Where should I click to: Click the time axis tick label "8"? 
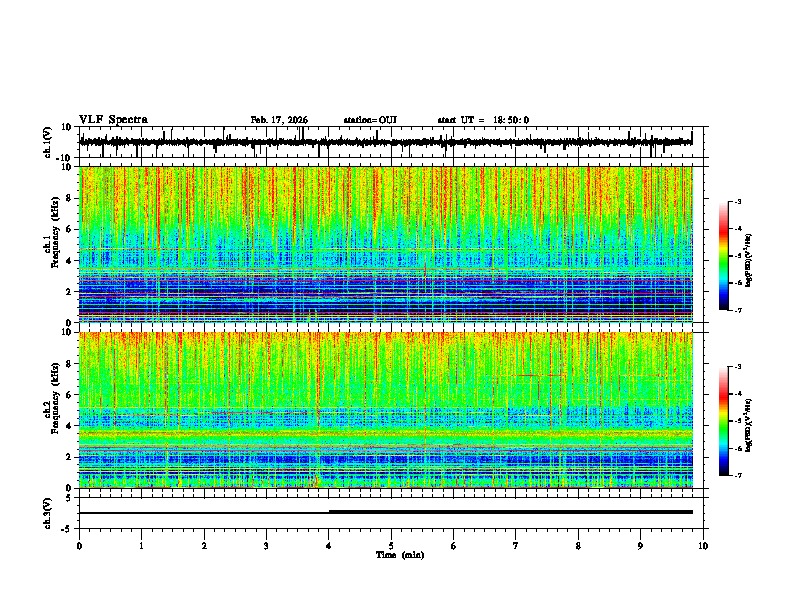tap(578, 546)
